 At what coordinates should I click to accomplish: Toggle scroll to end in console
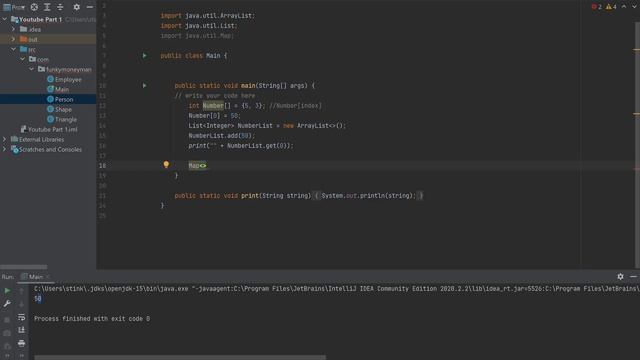pyautogui.click(x=22, y=330)
